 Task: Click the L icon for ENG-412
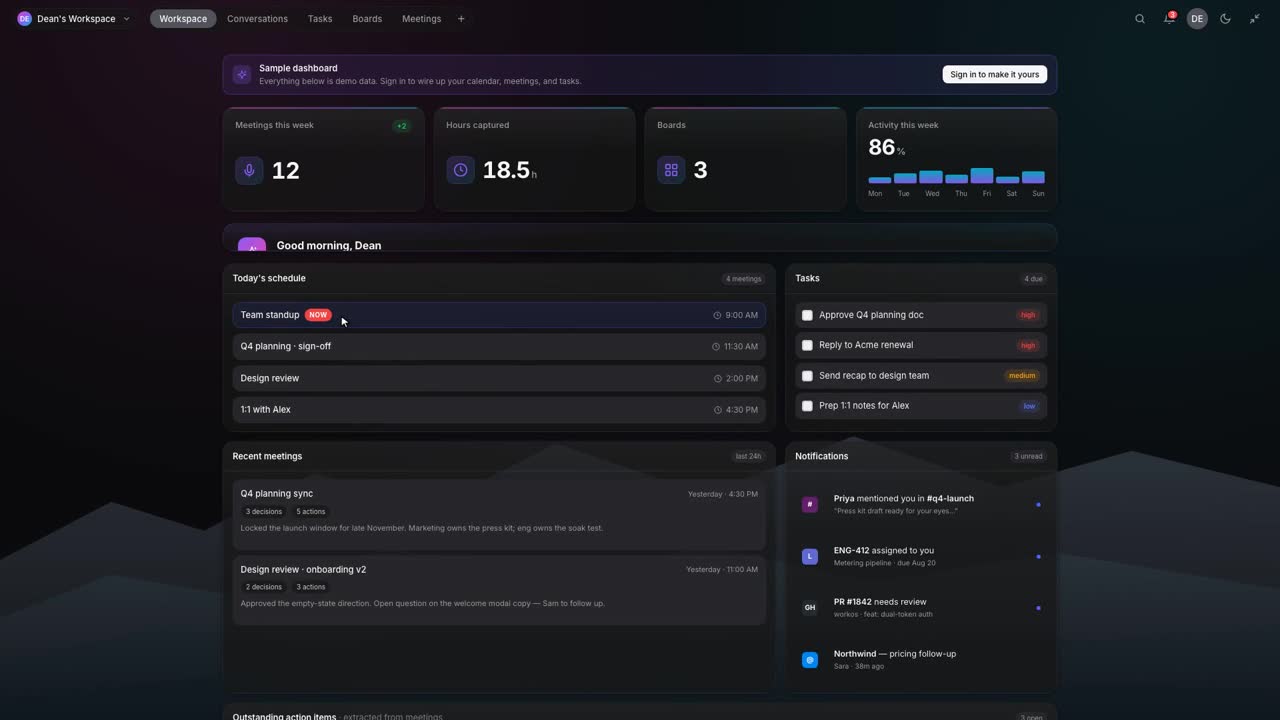[810, 556]
